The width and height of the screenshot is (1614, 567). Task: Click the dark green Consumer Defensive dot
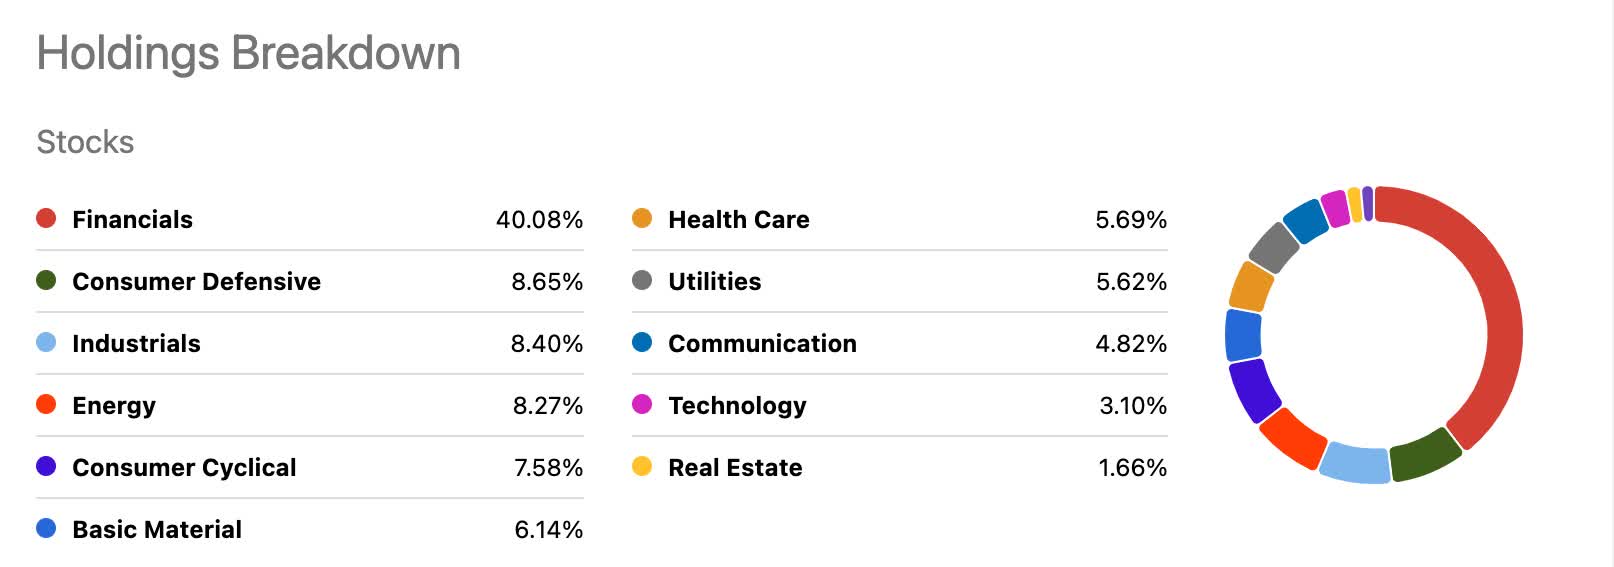pyautogui.click(x=46, y=280)
